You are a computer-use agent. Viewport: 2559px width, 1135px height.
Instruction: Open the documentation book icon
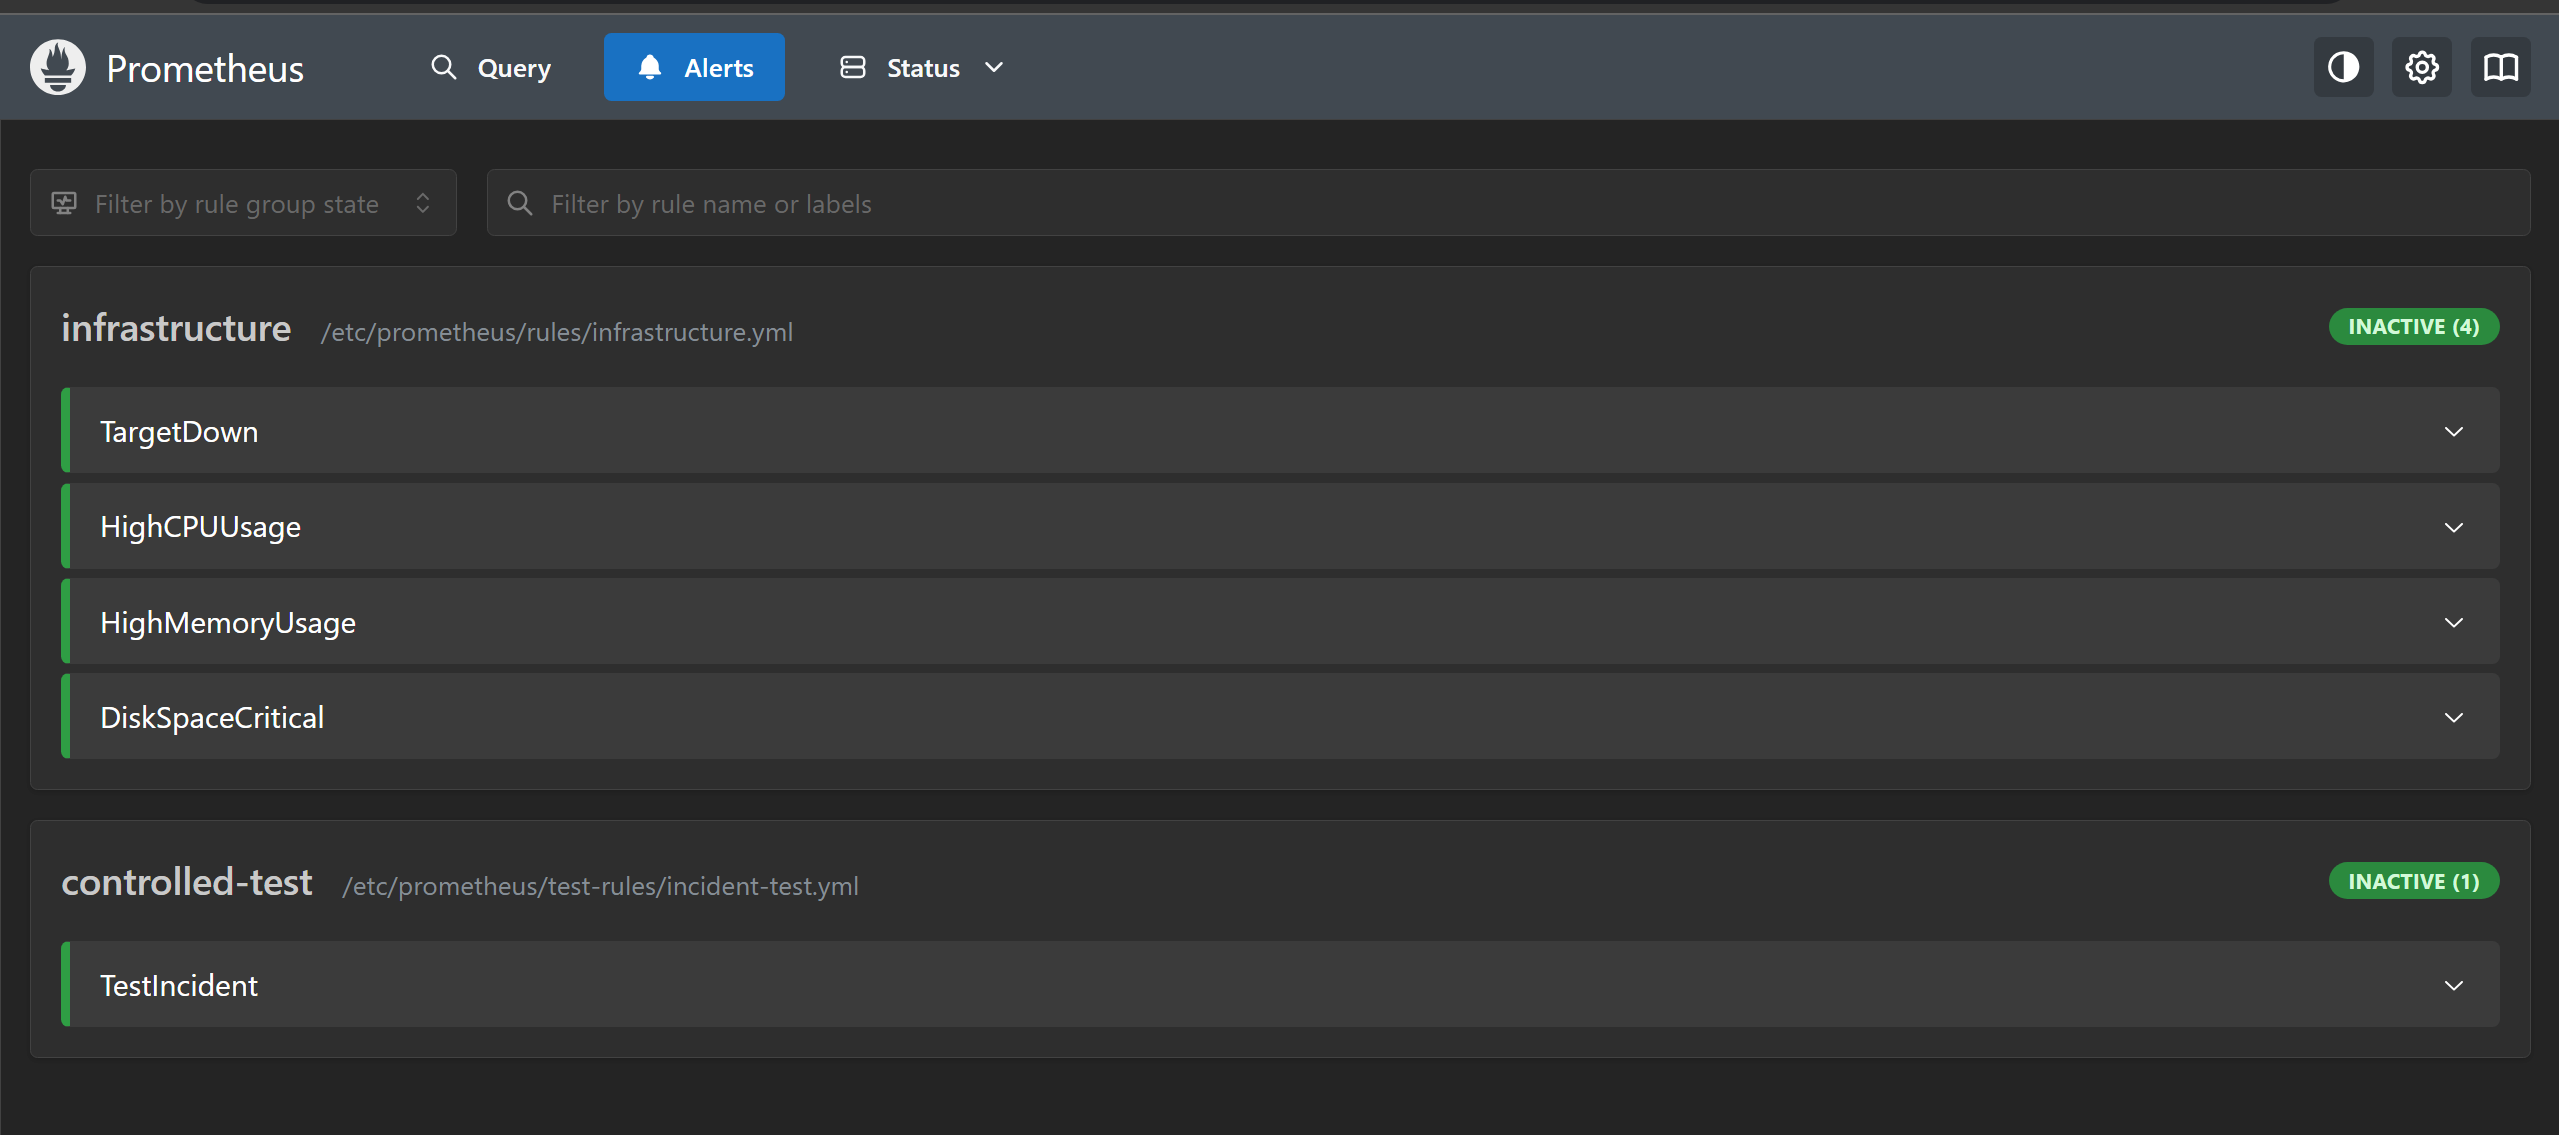2500,67
